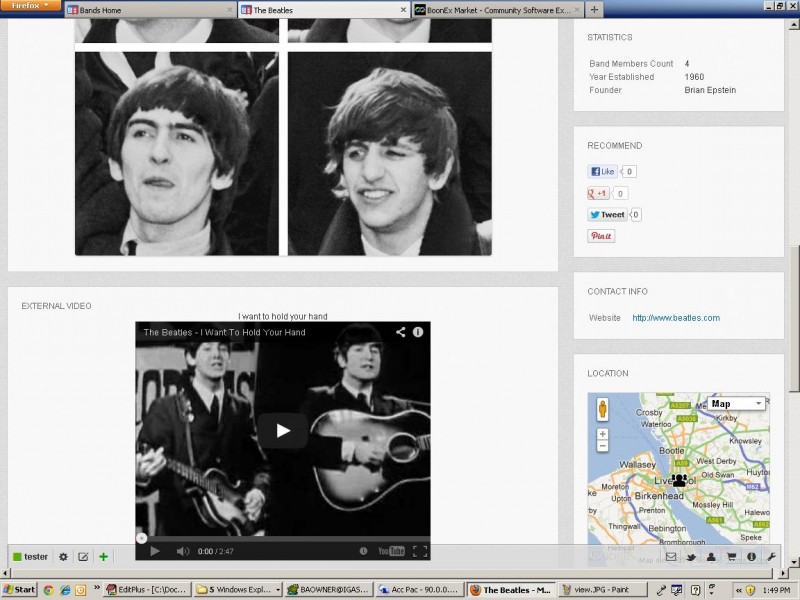Screen dimensions: 800x600
Task: Click the Facebook Like button
Action: 602,172
